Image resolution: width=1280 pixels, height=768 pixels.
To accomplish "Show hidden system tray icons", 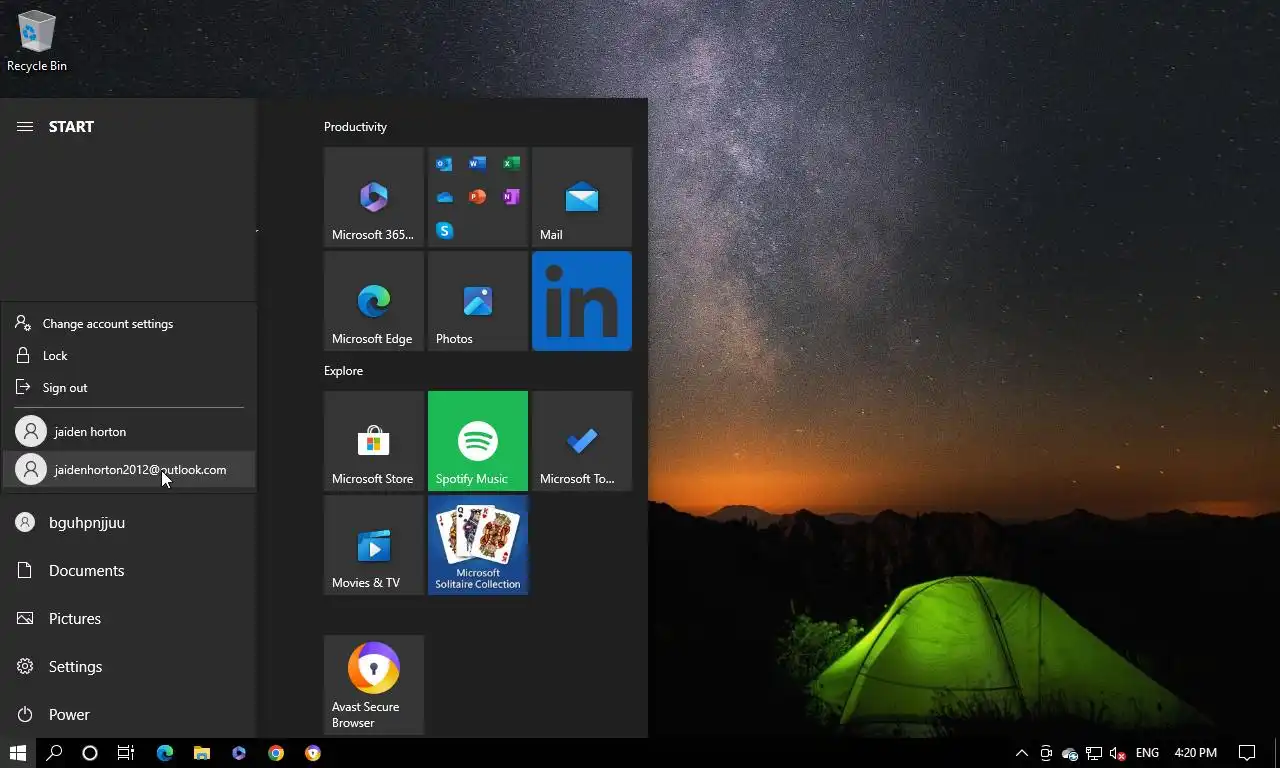I will pyautogui.click(x=1021, y=753).
